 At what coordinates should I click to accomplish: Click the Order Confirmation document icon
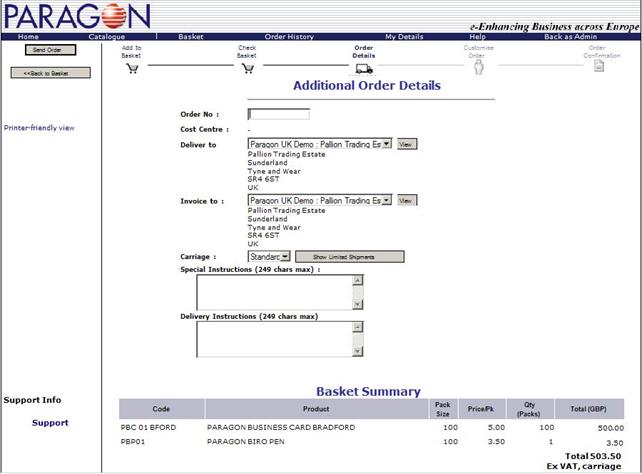[599, 65]
